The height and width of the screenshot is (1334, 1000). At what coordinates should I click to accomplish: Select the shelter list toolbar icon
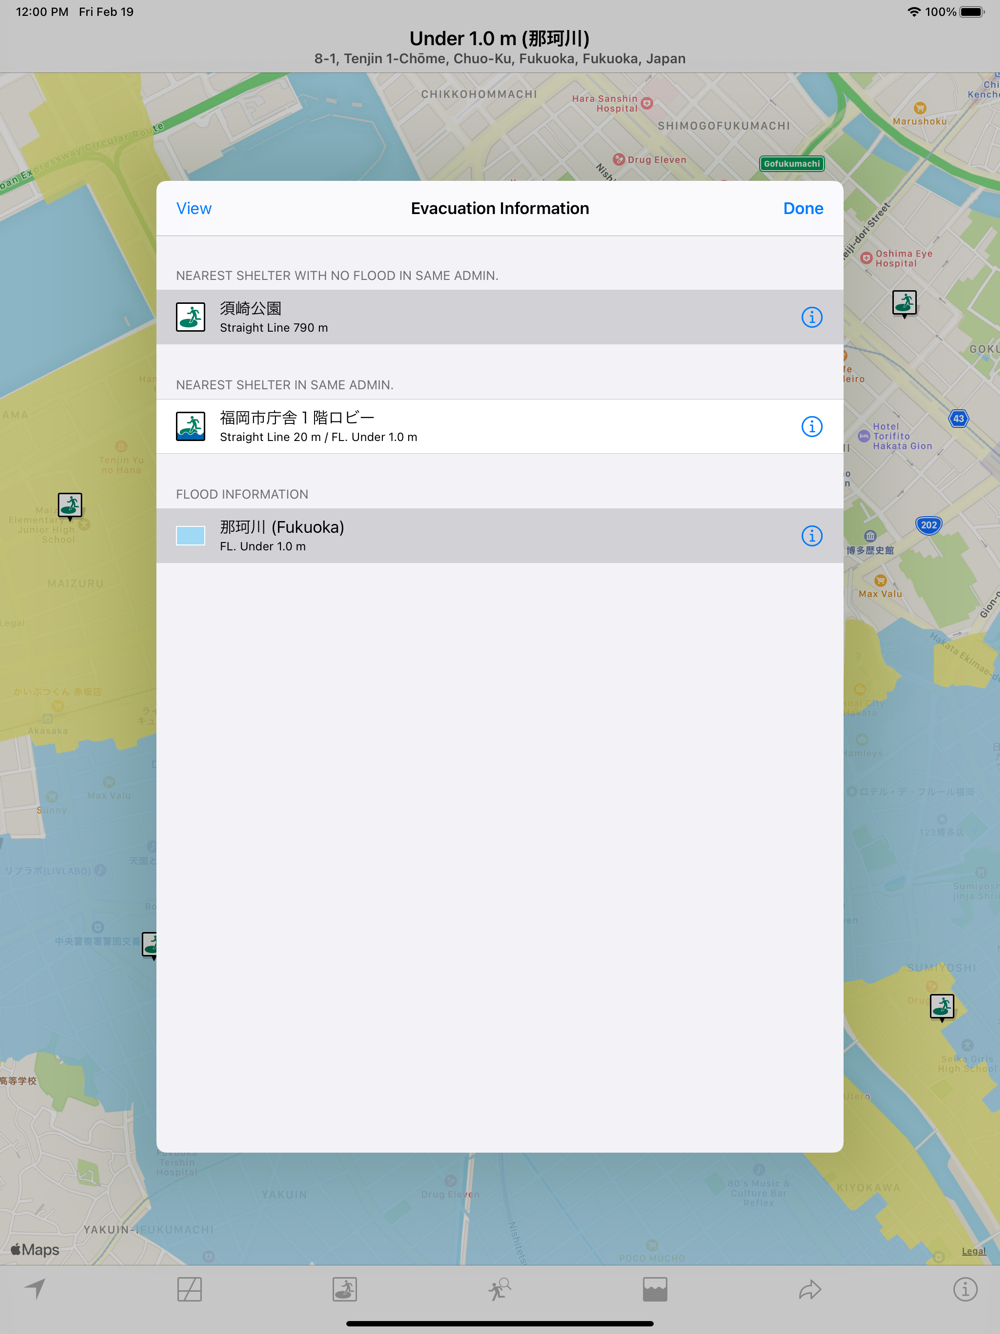(344, 1289)
